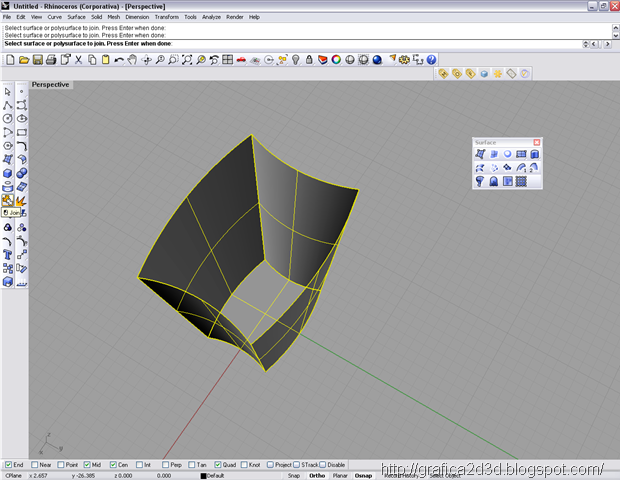The image size is (620, 480).
Task: Save the model with the floppy icon
Action: pyautogui.click(x=38, y=60)
